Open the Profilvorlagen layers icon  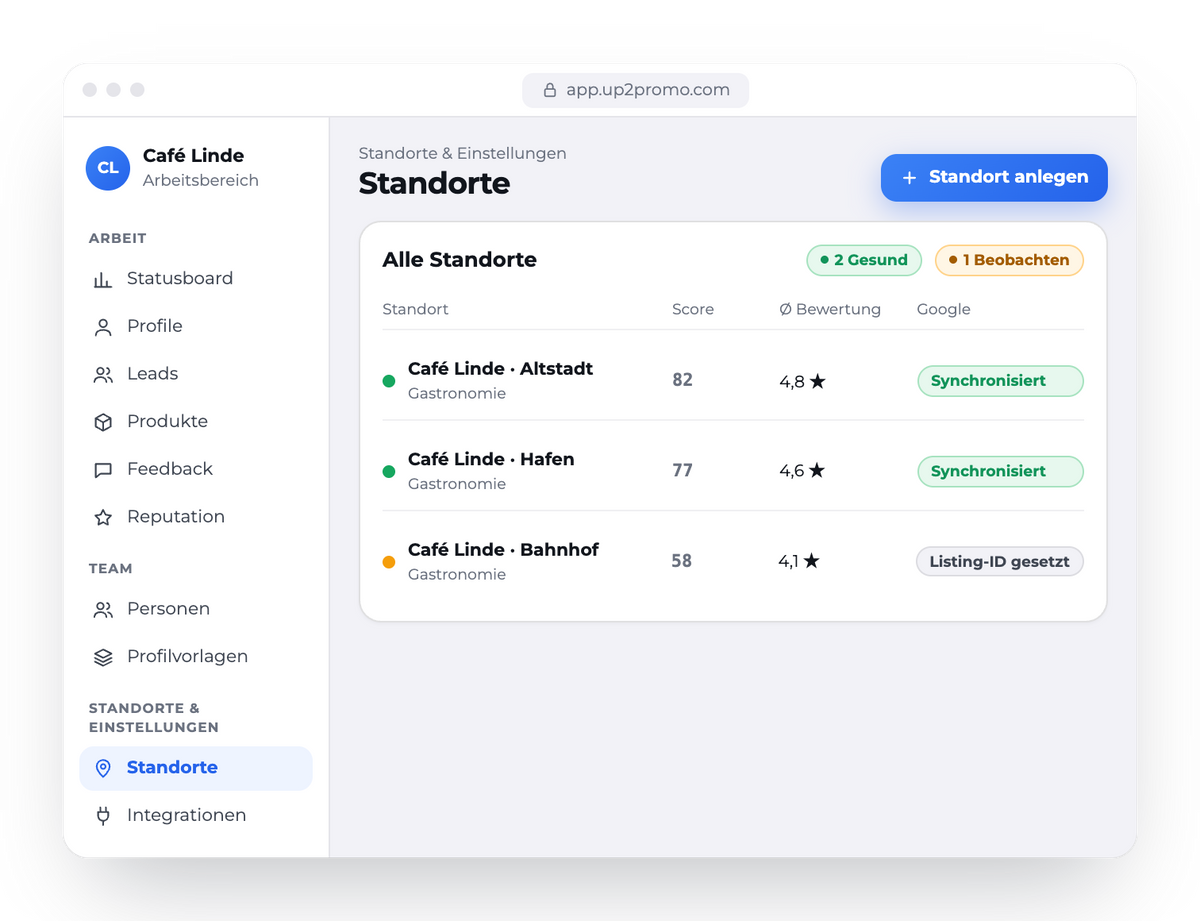(x=103, y=657)
